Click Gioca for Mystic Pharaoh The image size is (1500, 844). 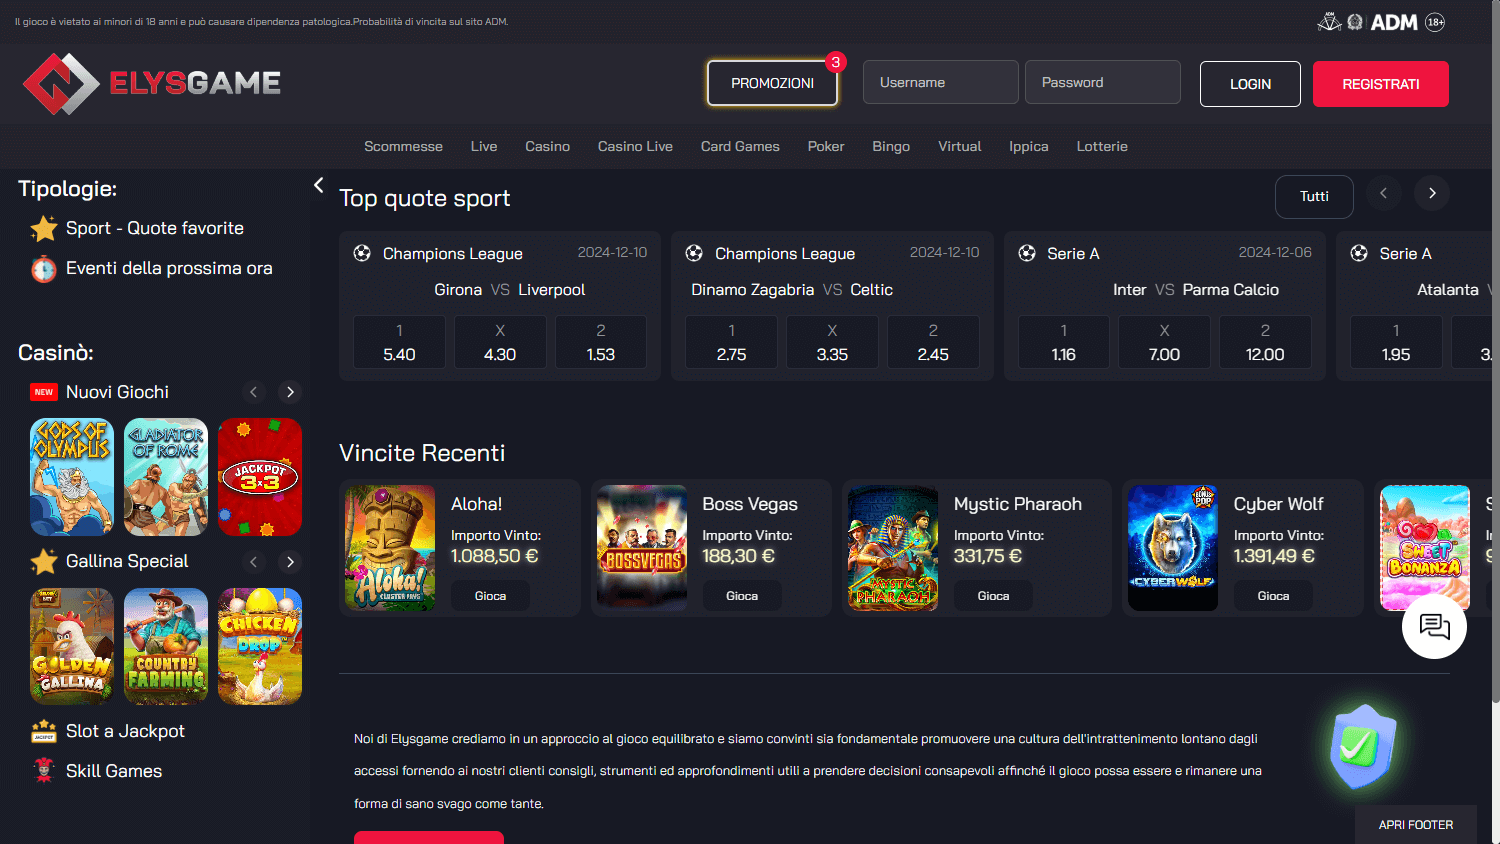click(993, 596)
